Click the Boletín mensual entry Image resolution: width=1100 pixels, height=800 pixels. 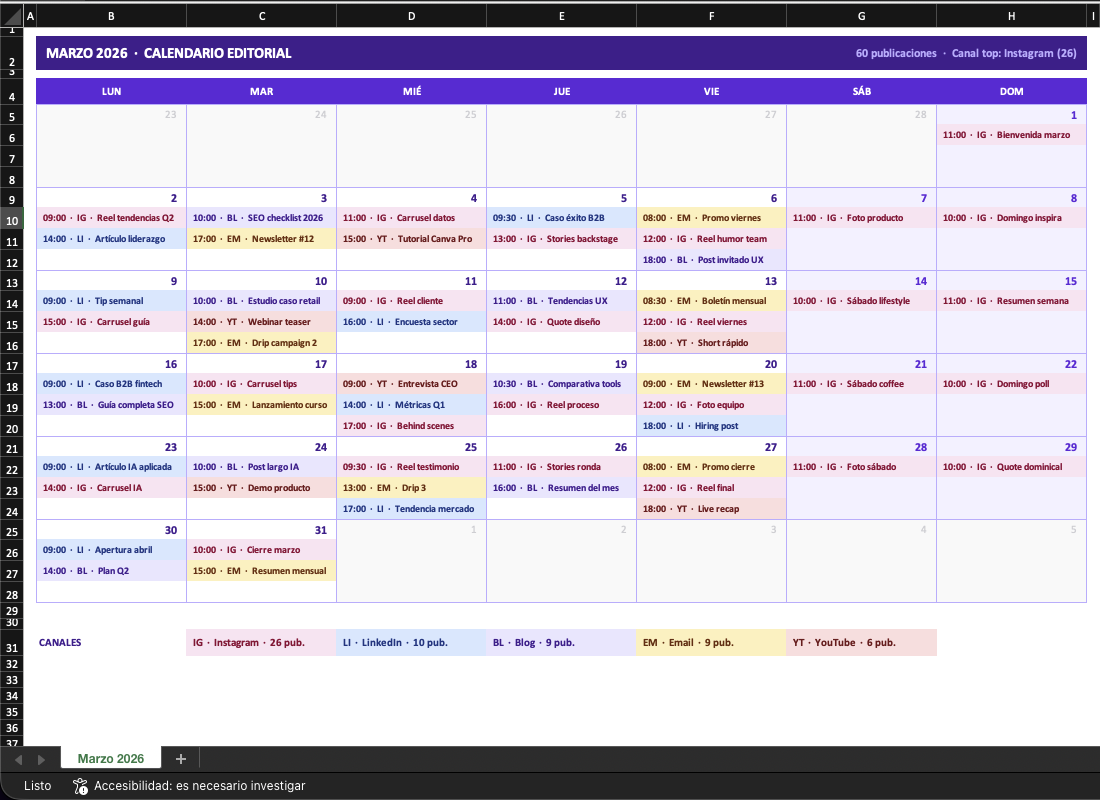point(711,300)
